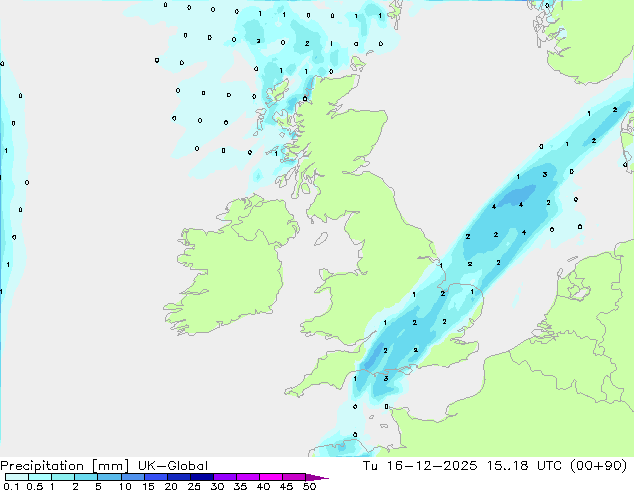This screenshot has width=634, height=490.
Task: Click the "35" legend scale label
Action: pos(240,486)
